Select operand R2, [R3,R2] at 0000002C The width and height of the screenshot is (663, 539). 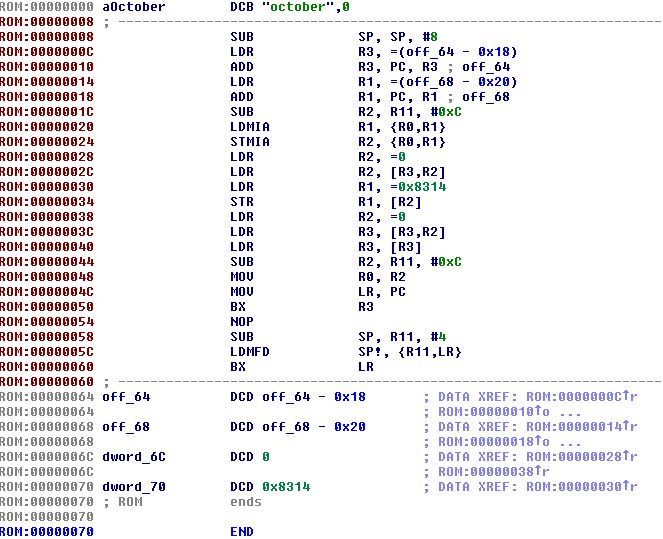[x=402, y=172]
